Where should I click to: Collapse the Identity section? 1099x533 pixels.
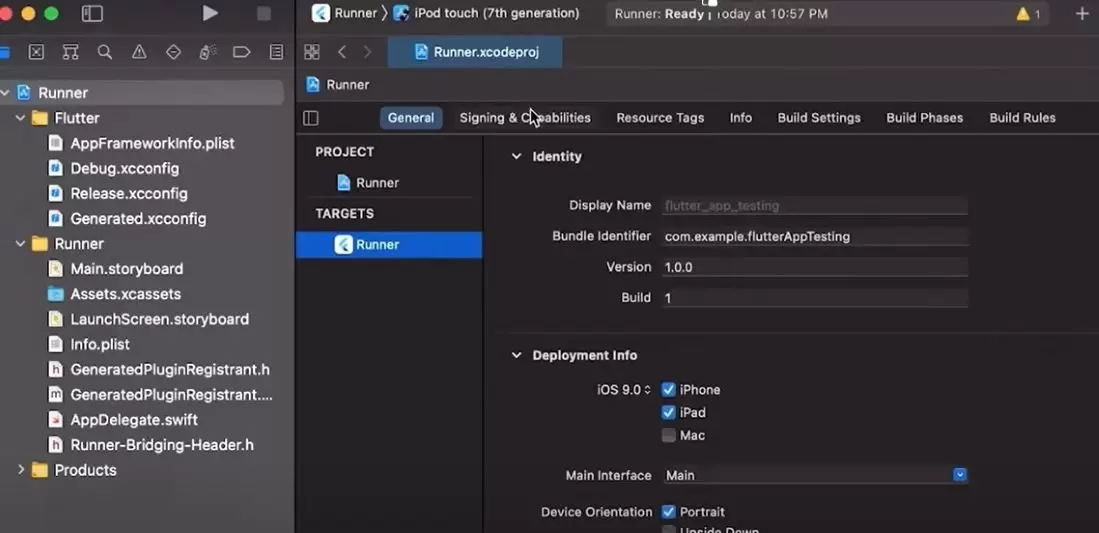[517, 156]
